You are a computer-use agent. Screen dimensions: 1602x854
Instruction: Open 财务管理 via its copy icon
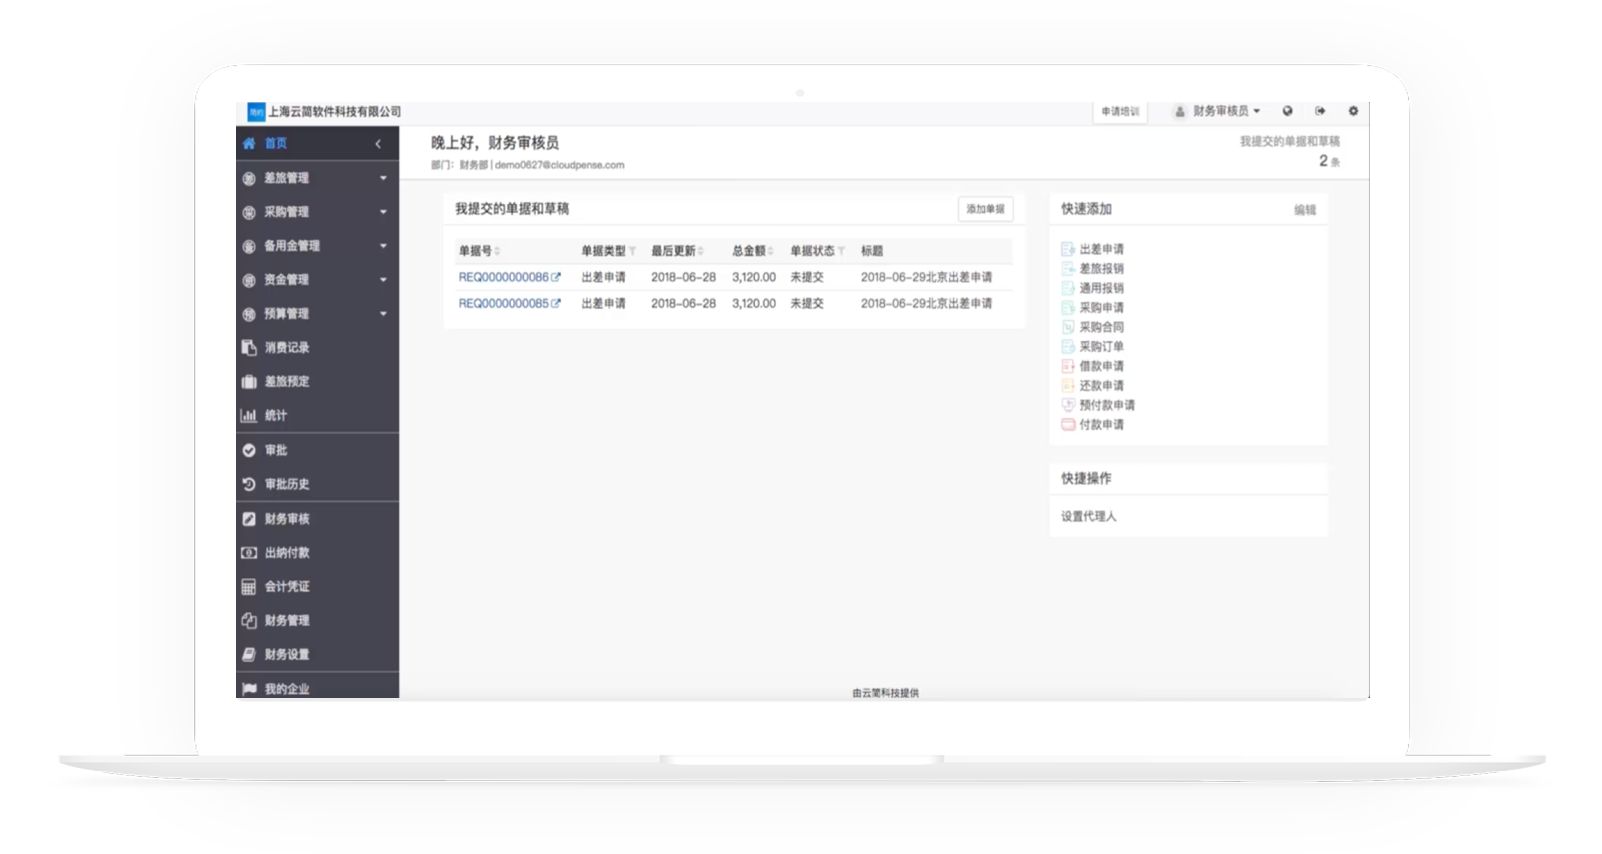(x=249, y=621)
